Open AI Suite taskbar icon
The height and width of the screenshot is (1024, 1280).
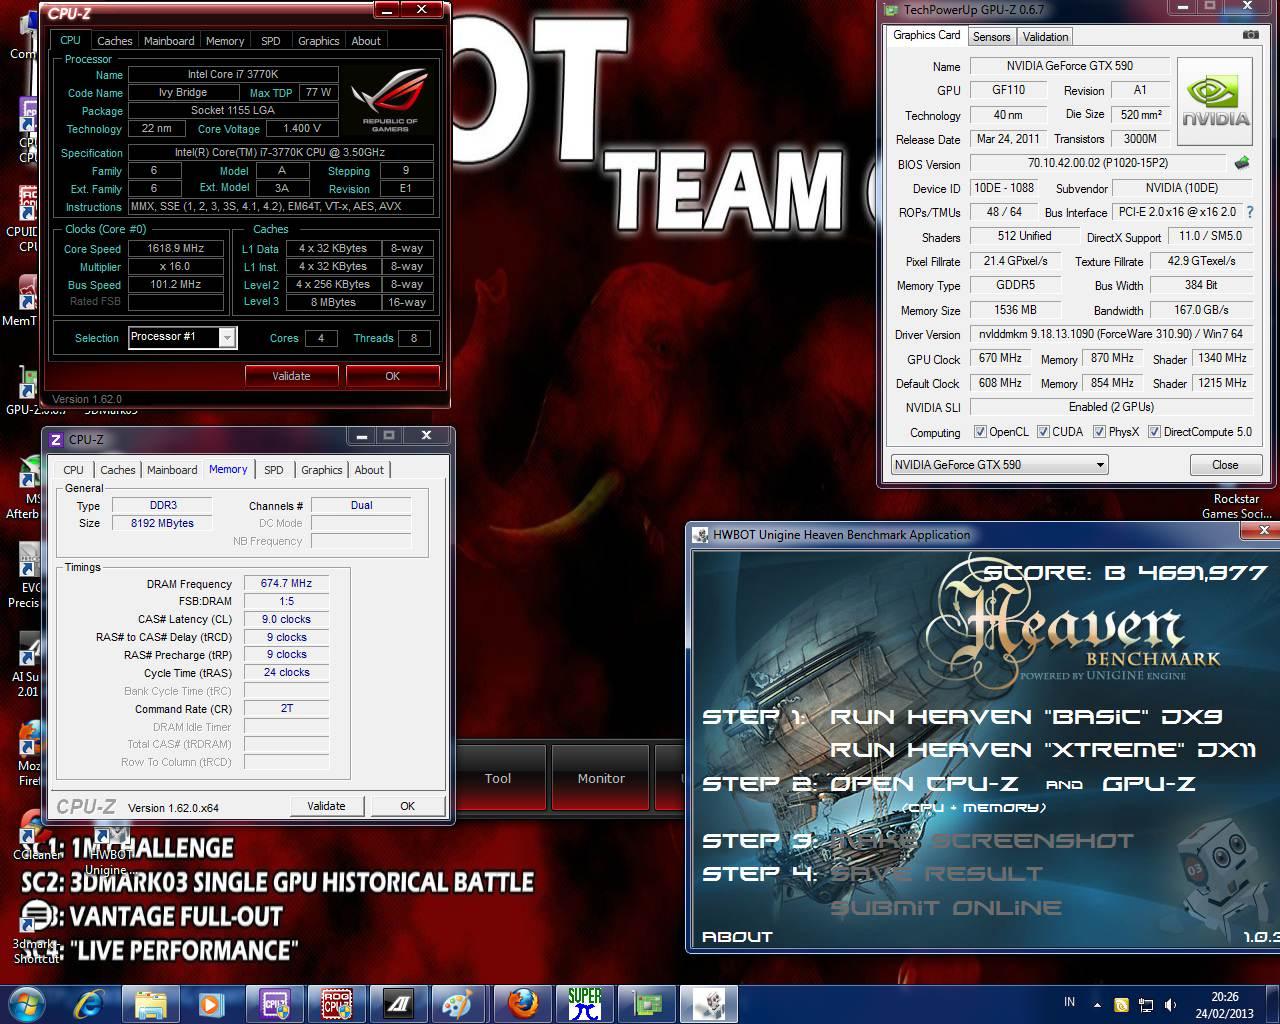398,1003
